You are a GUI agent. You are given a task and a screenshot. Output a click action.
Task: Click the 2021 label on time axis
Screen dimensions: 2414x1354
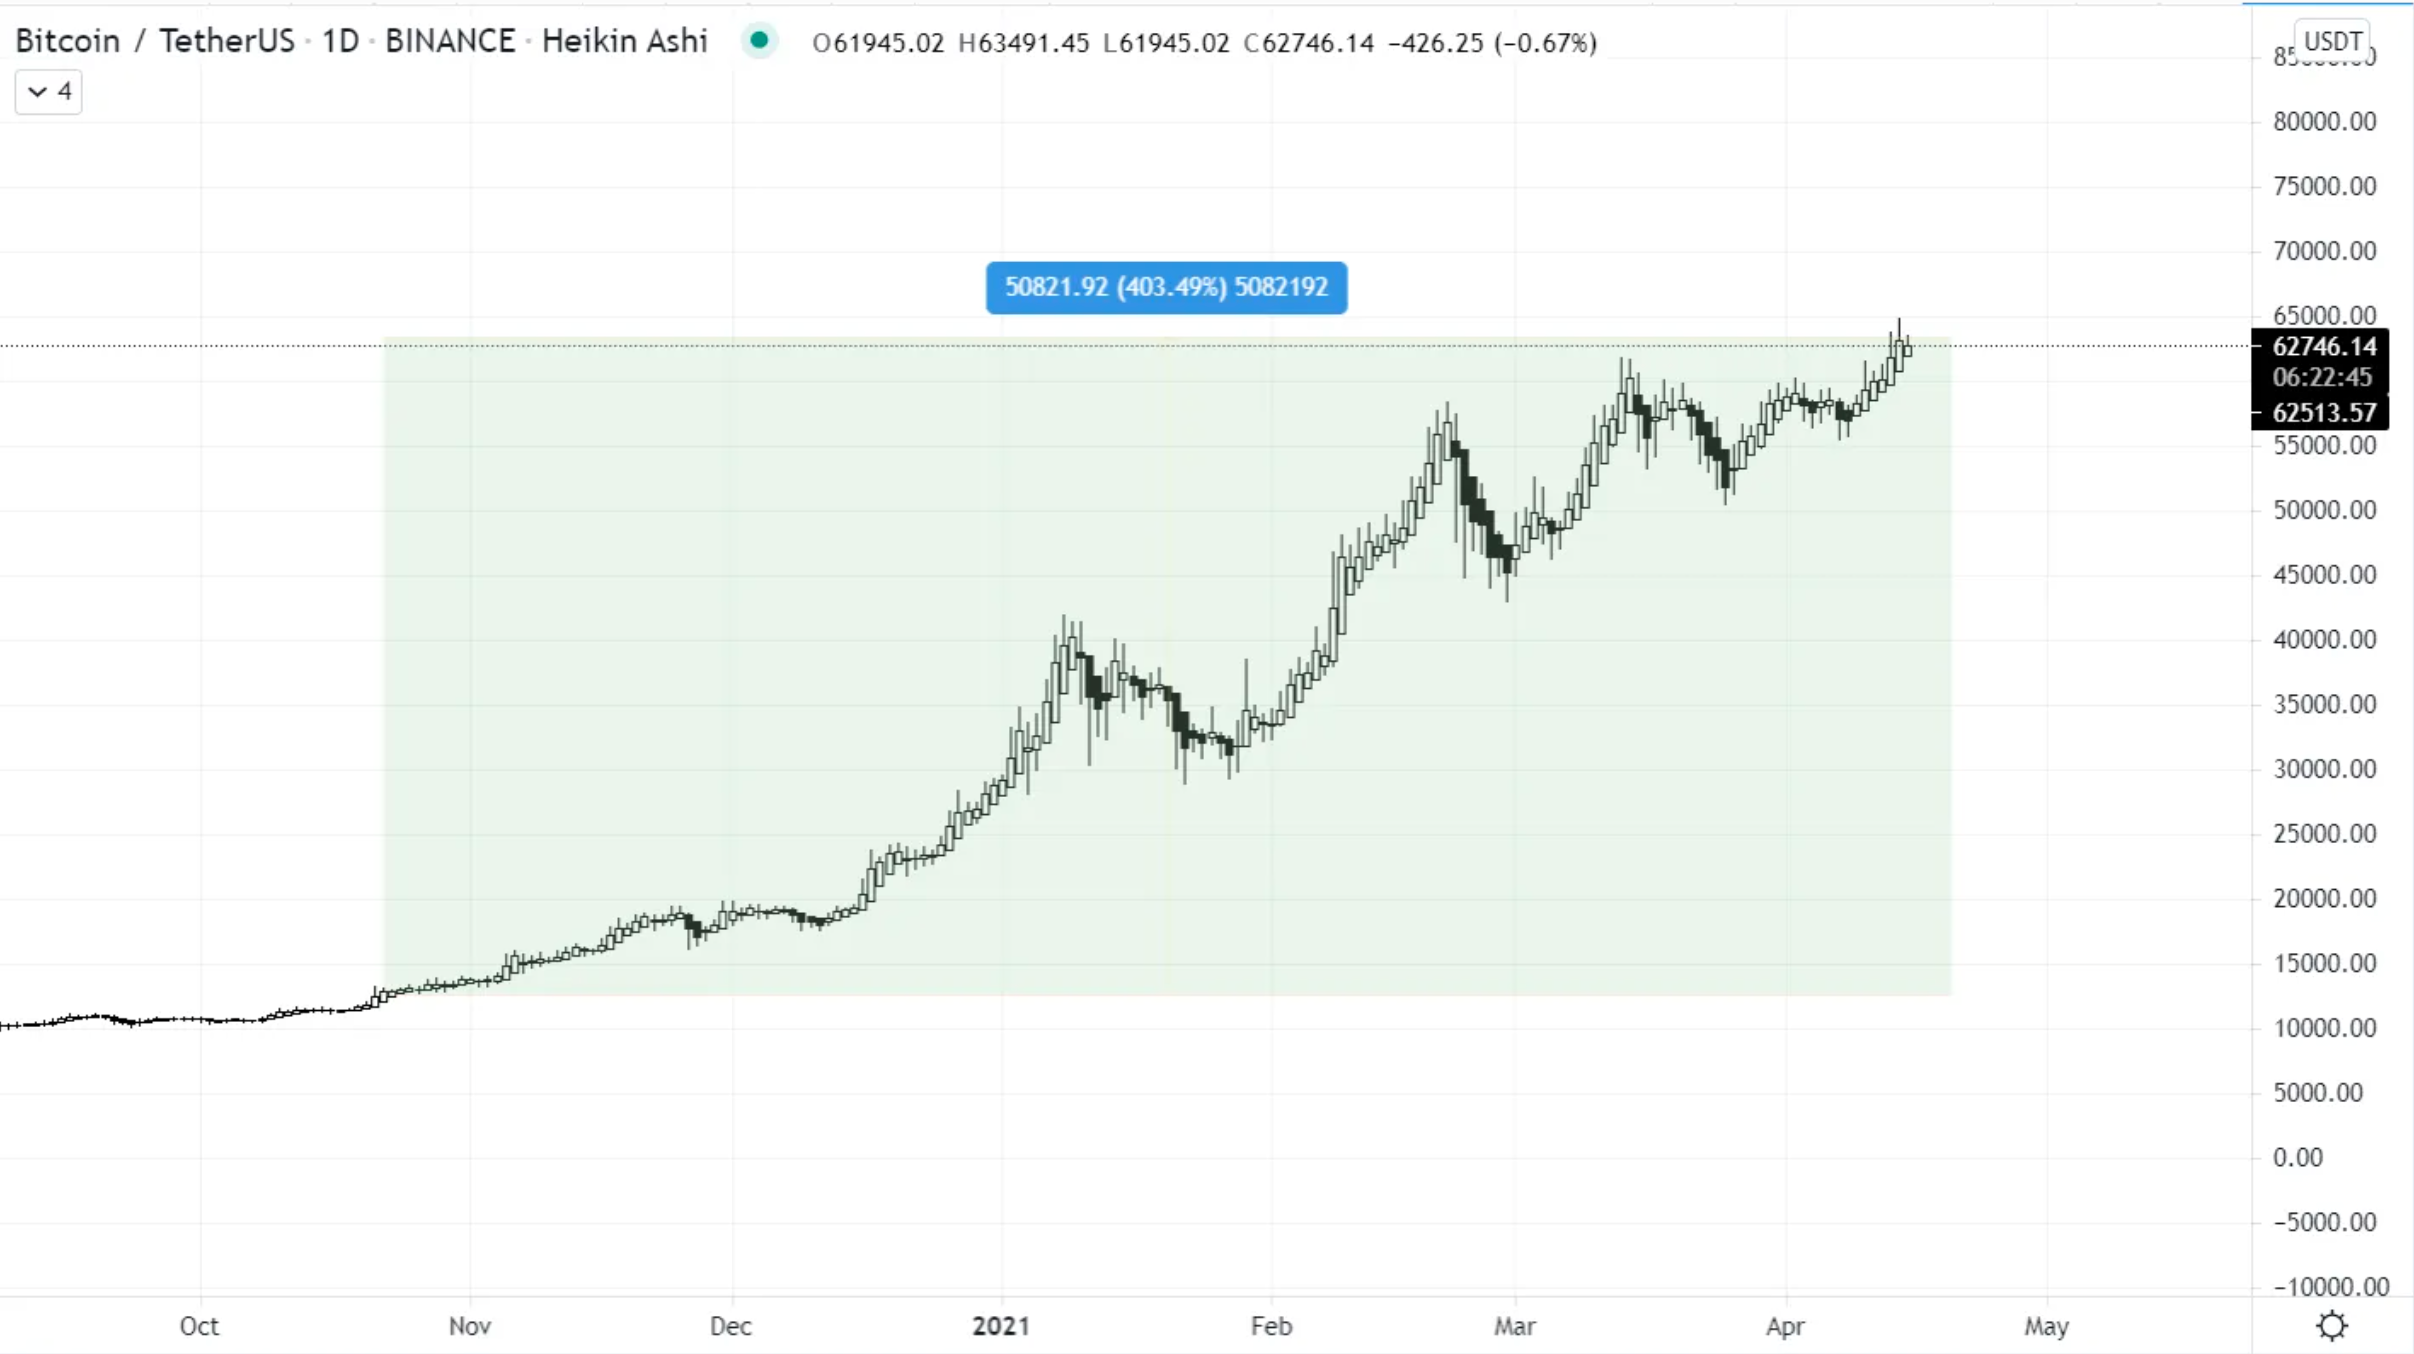point(1001,1326)
